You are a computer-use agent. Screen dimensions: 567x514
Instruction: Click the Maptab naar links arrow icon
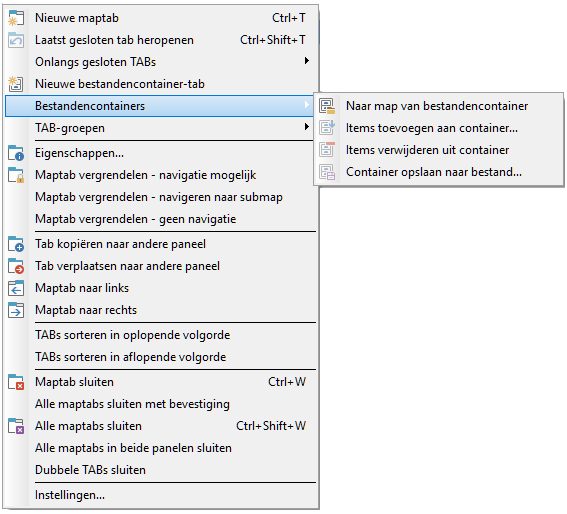pos(16,288)
